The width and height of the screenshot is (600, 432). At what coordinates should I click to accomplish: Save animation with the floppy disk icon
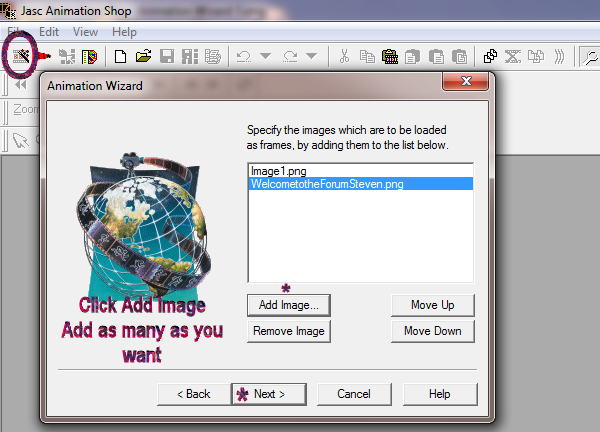click(x=167, y=57)
